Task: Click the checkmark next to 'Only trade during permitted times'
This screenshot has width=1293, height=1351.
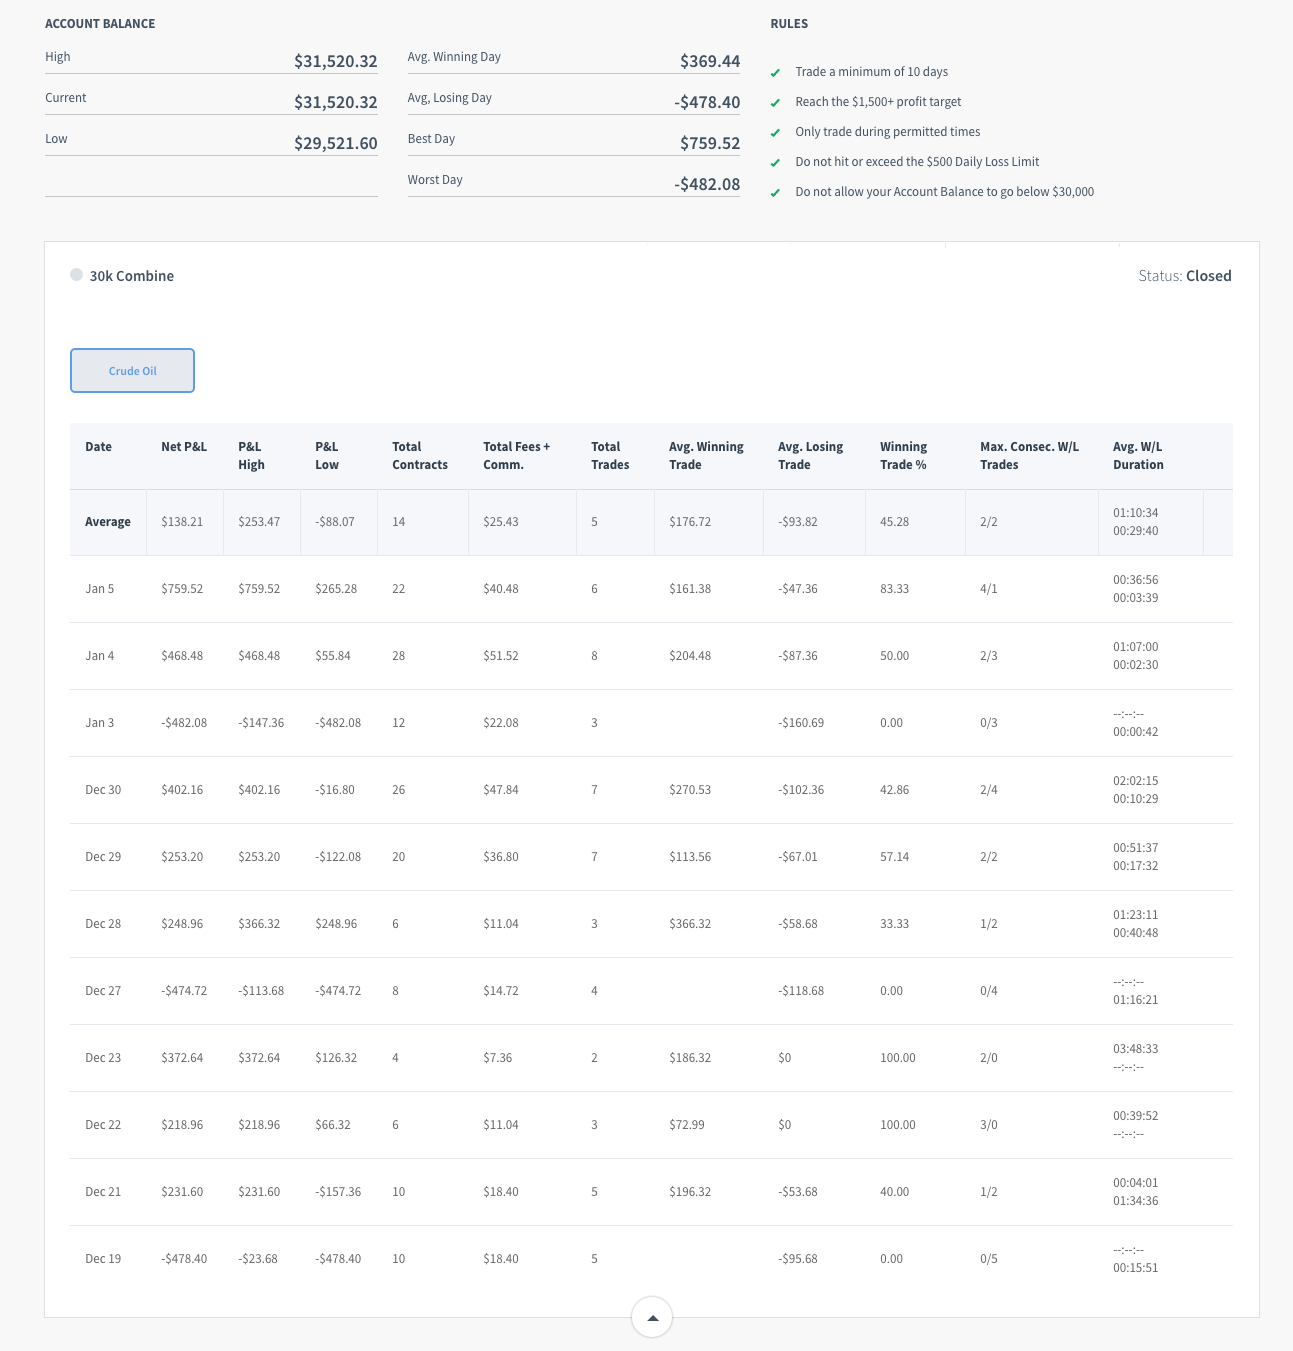Action: coord(775,133)
